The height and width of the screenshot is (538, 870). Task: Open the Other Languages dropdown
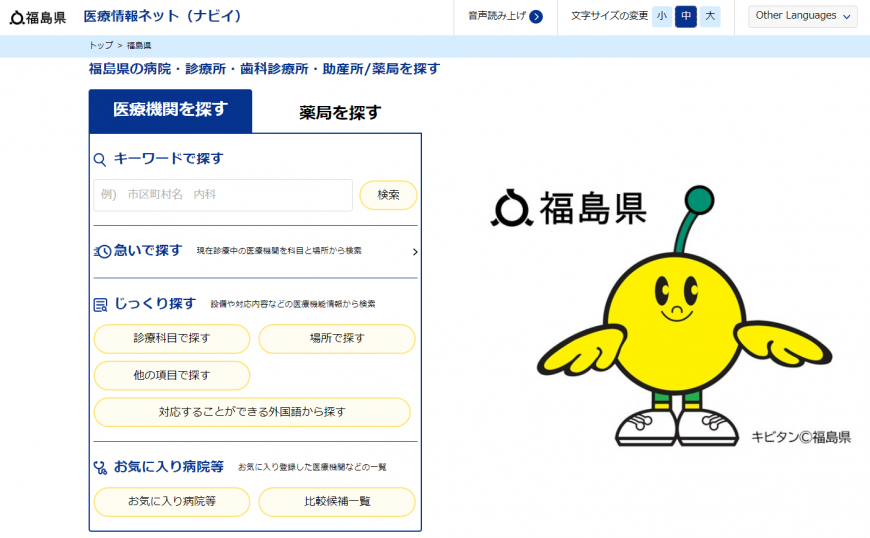tap(802, 16)
